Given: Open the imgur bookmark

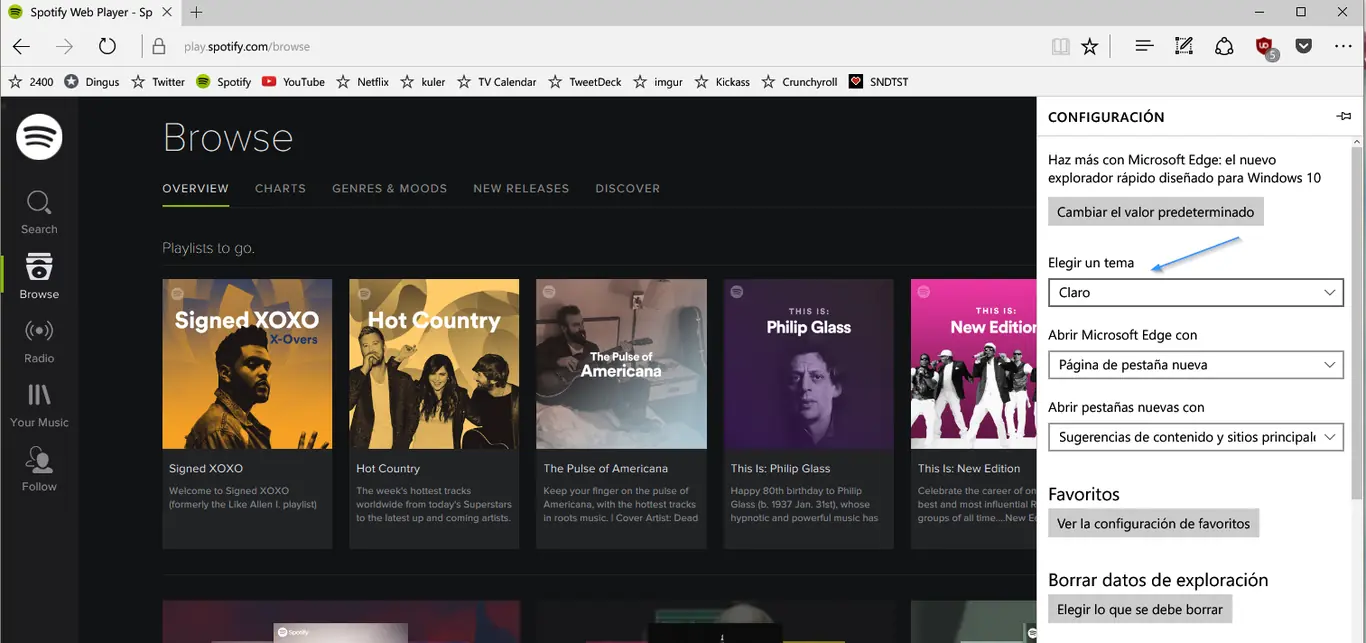Looking at the screenshot, I should click(658, 82).
